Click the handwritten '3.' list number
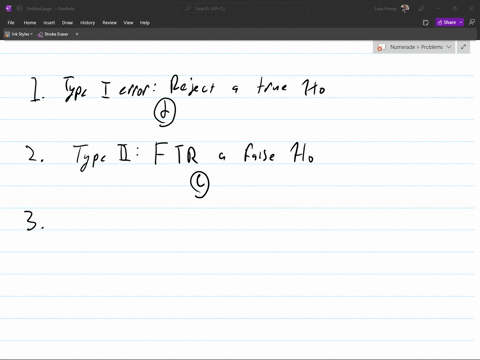 34,221
